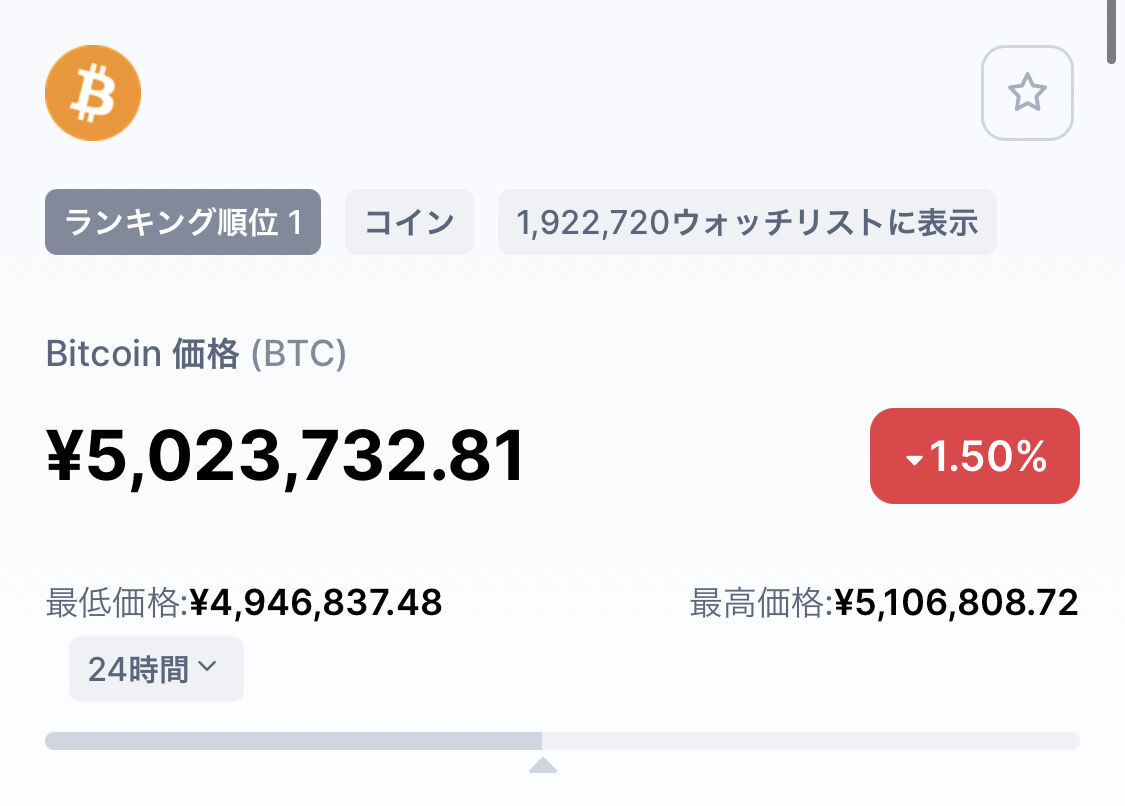Click the (BTC) ticker symbol
Screen dimensions: 1125x806
pyautogui.click(x=298, y=354)
